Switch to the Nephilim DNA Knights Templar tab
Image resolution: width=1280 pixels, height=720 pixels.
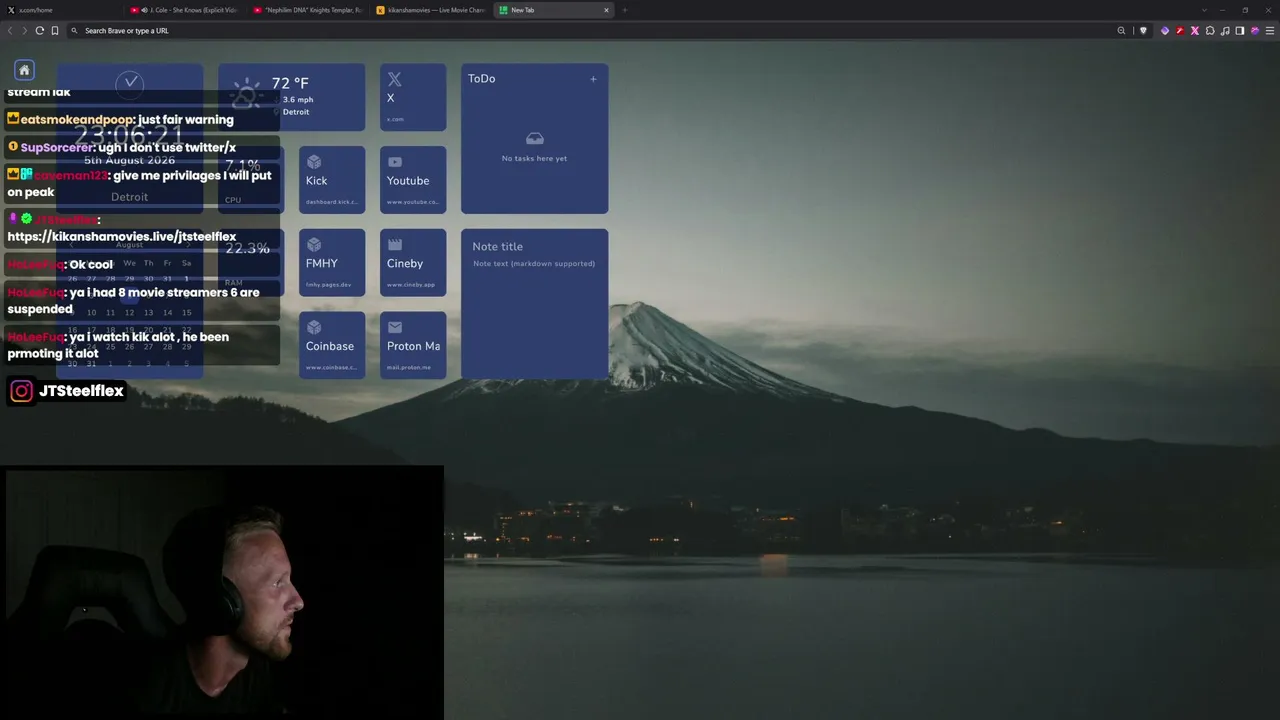[x=307, y=10]
